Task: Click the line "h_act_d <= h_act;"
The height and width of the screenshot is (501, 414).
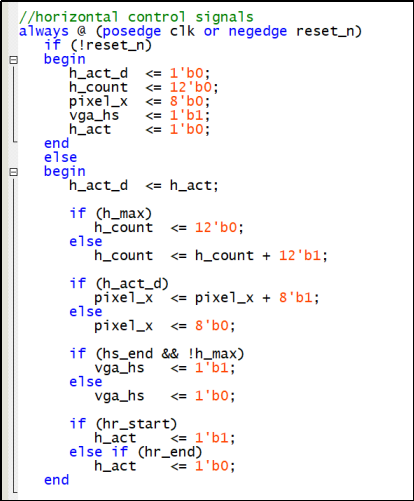Action: 144,186
